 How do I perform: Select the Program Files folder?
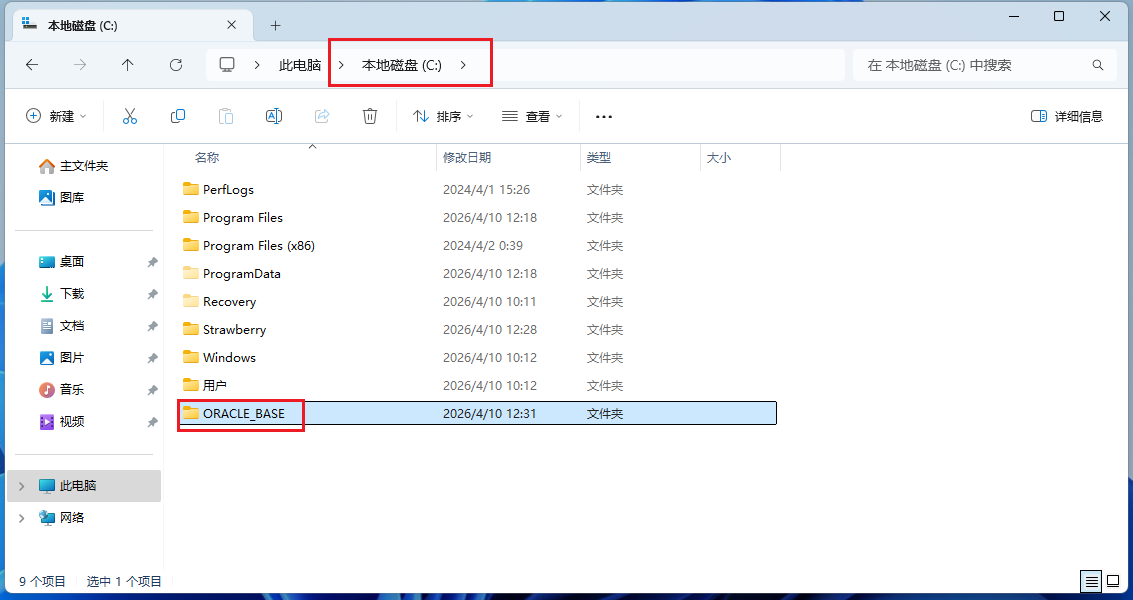pos(242,218)
